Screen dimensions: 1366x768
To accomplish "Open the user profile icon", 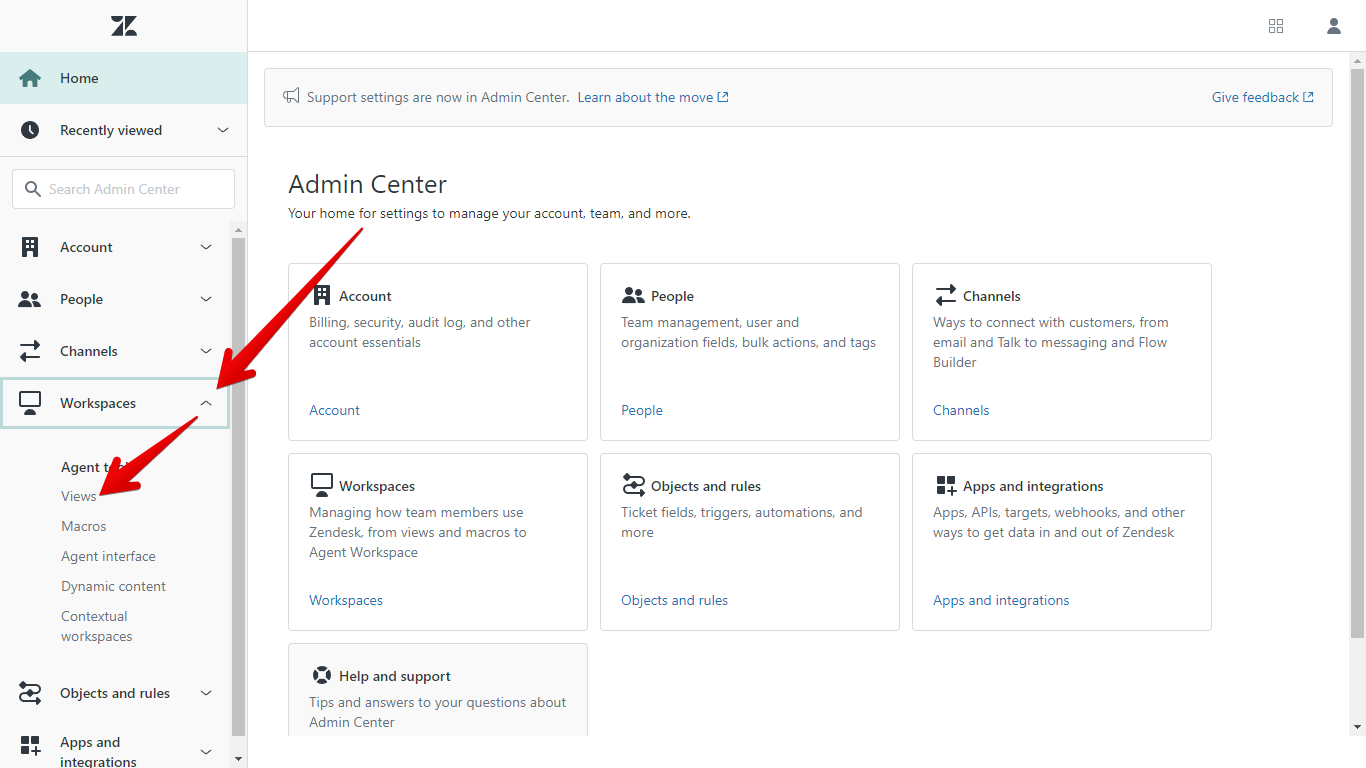I will 1334,26.
